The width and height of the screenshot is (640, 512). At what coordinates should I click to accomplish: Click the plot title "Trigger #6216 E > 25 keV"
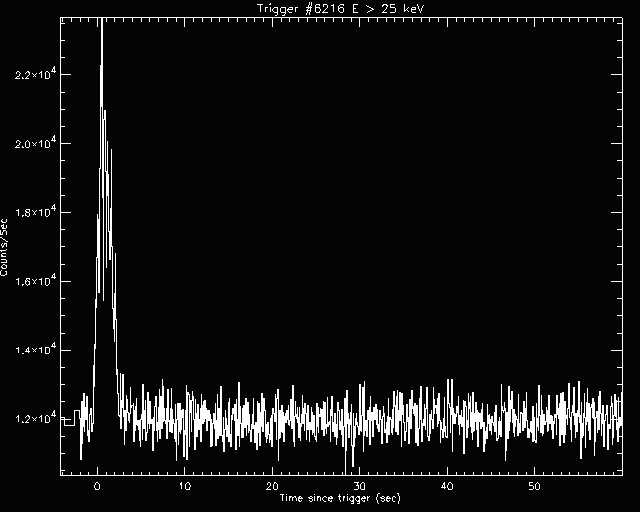tap(340, 9)
